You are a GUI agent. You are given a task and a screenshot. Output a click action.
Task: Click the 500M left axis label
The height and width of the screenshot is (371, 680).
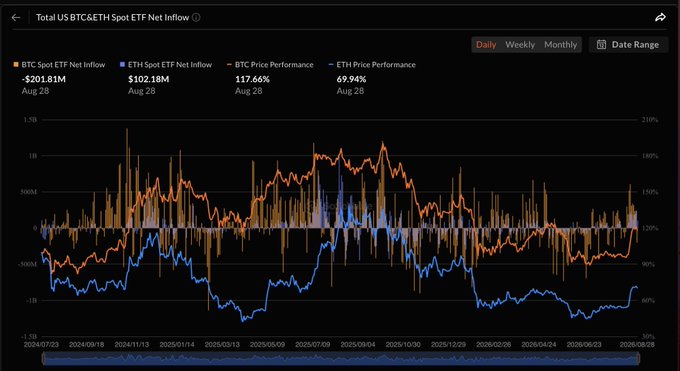coord(29,192)
